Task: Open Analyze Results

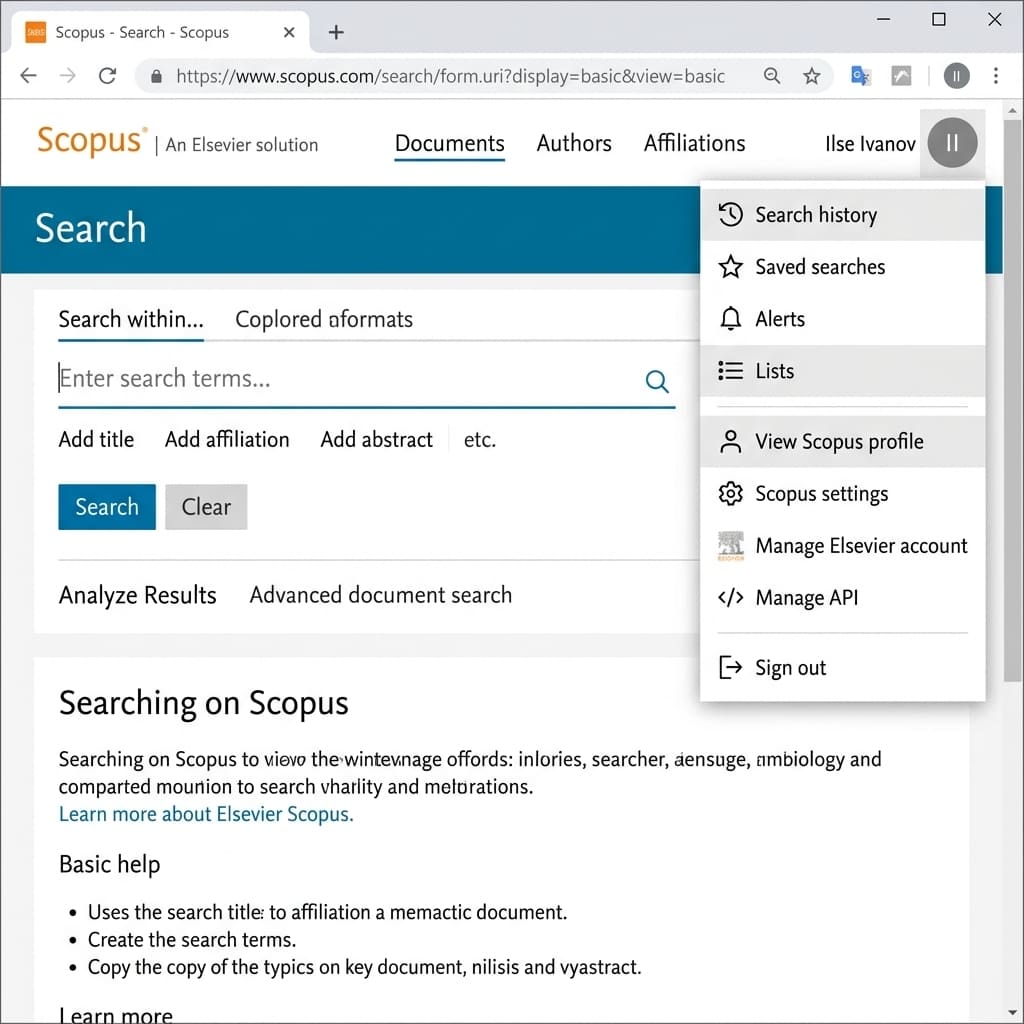Action: (x=137, y=595)
